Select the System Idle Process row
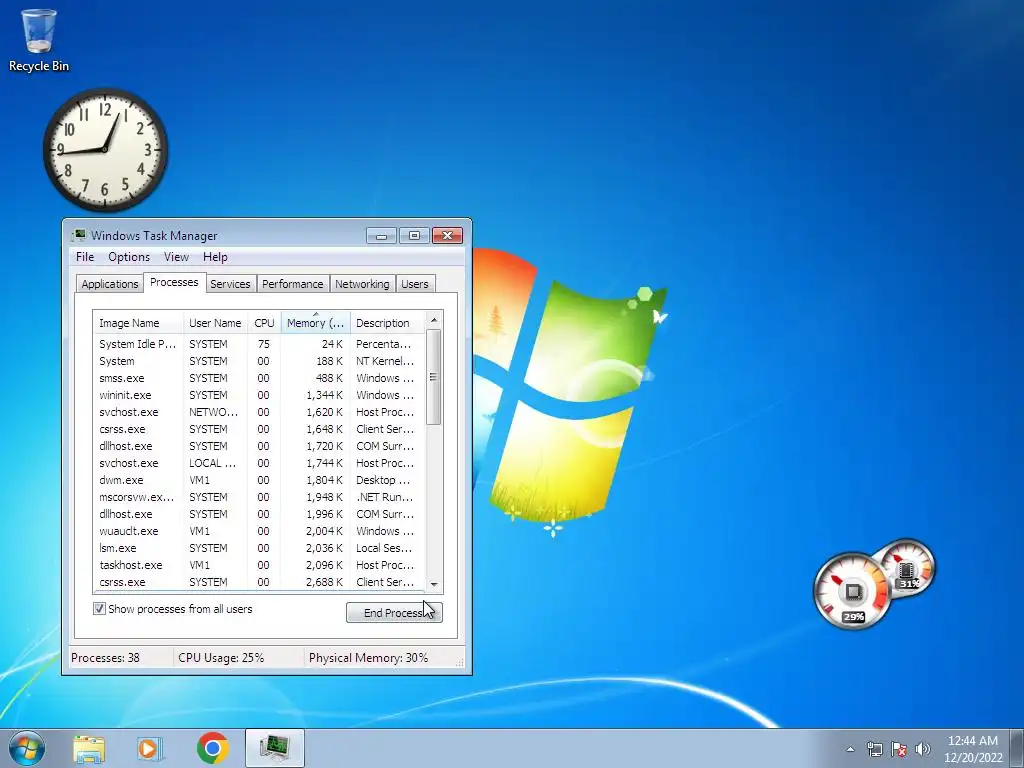 tap(259, 344)
